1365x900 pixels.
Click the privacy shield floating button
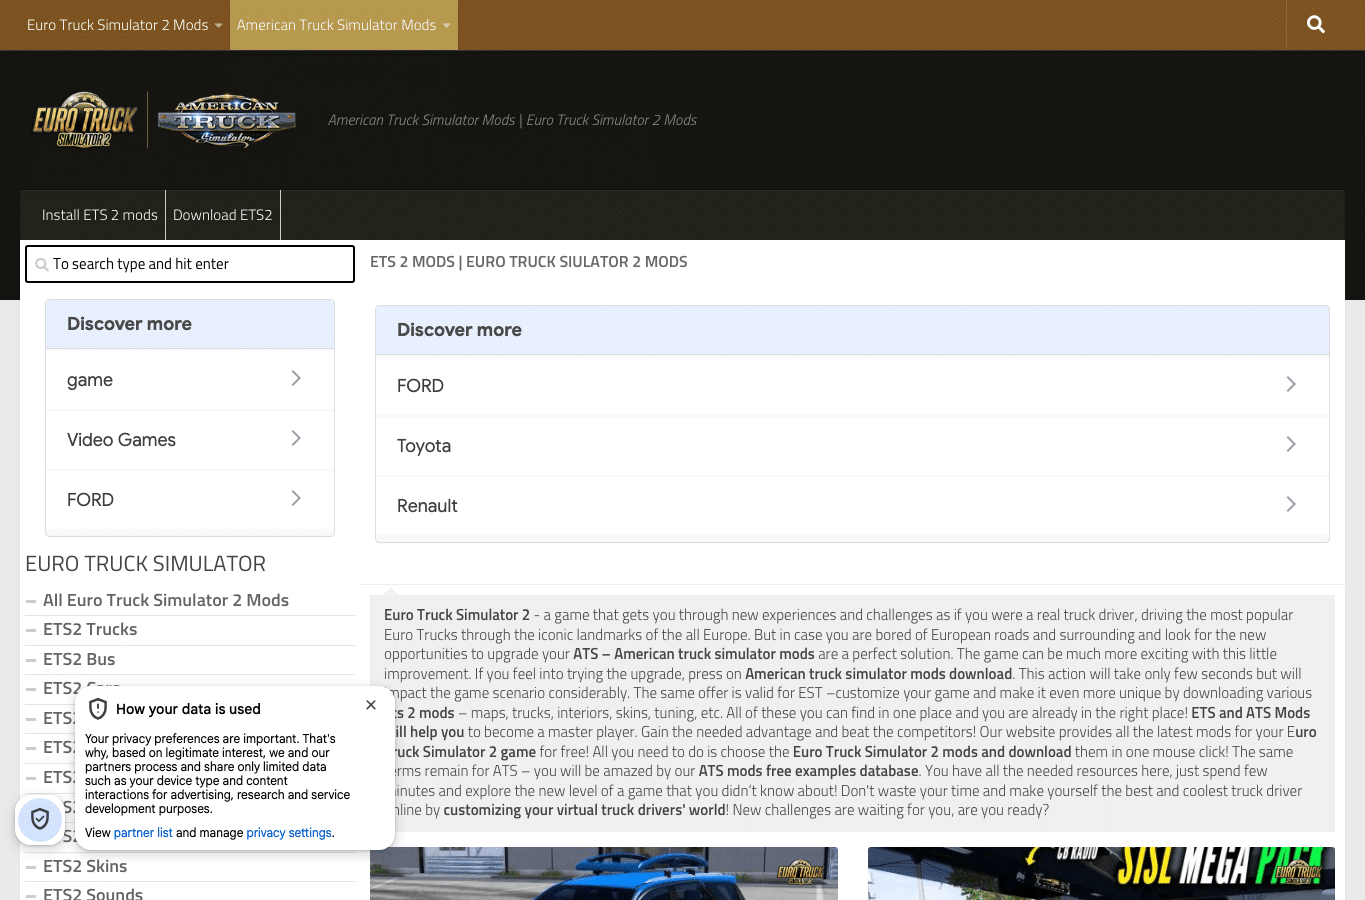[40, 820]
